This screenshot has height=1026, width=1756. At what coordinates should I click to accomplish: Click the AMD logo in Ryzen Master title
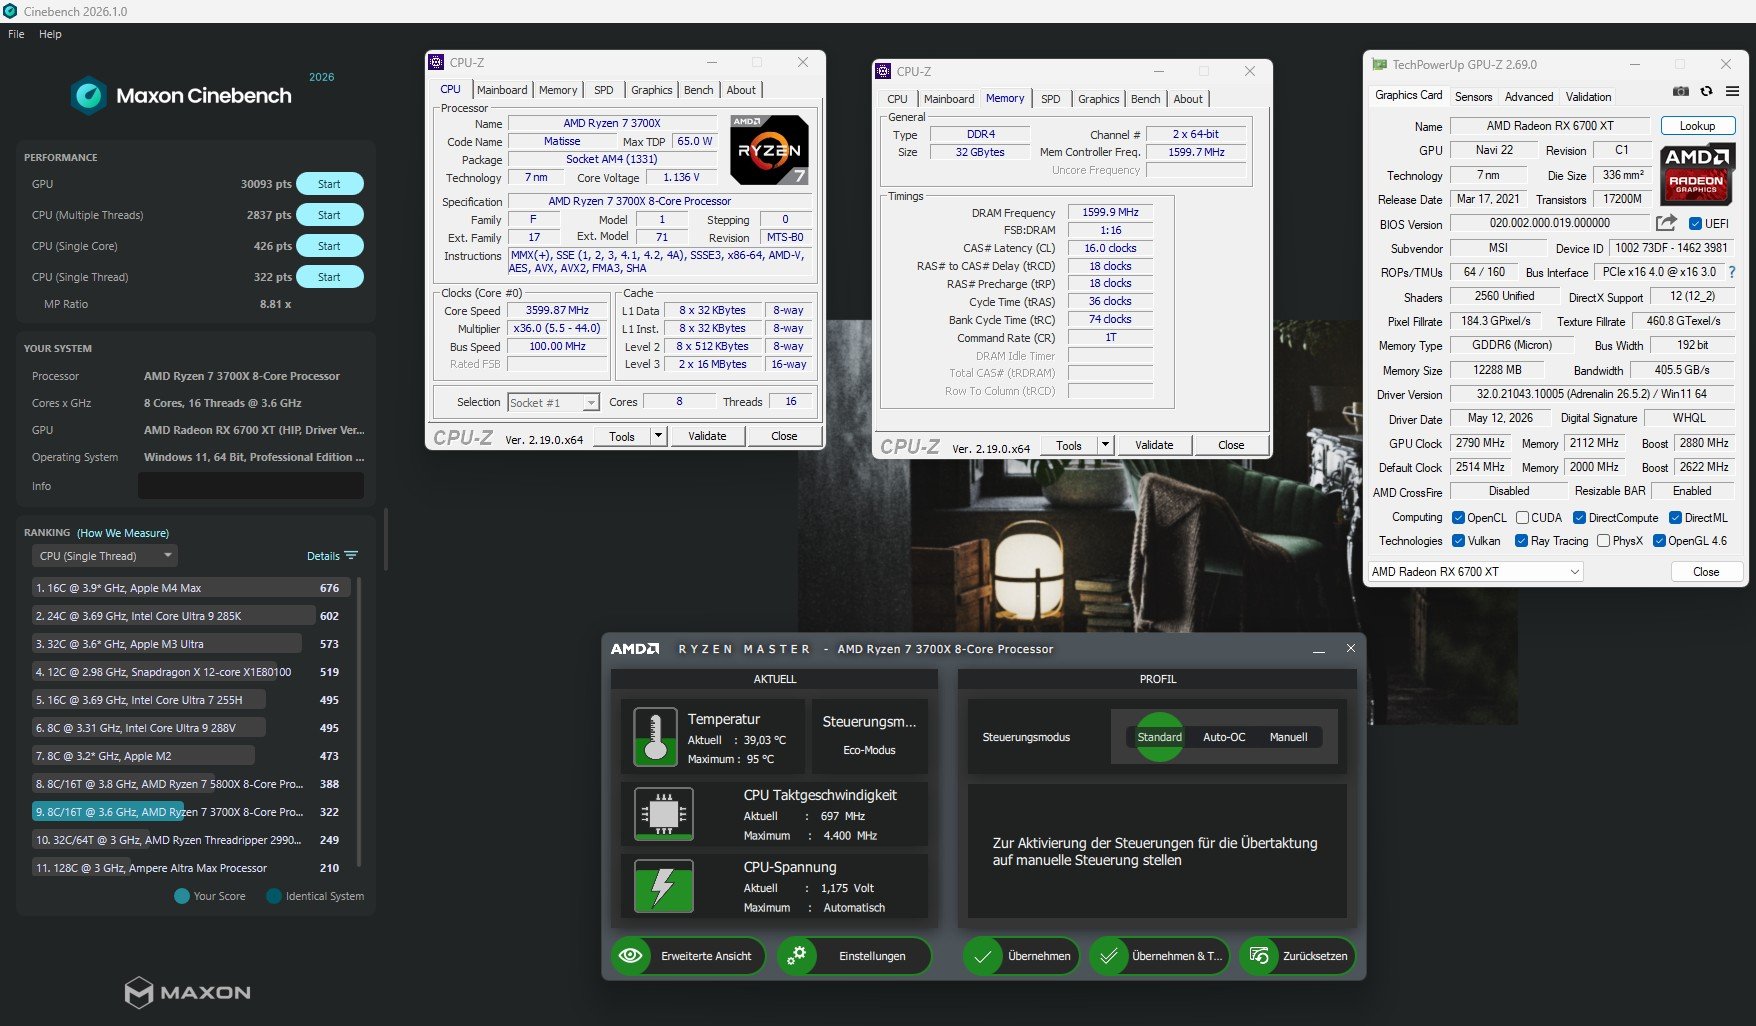click(x=635, y=649)
